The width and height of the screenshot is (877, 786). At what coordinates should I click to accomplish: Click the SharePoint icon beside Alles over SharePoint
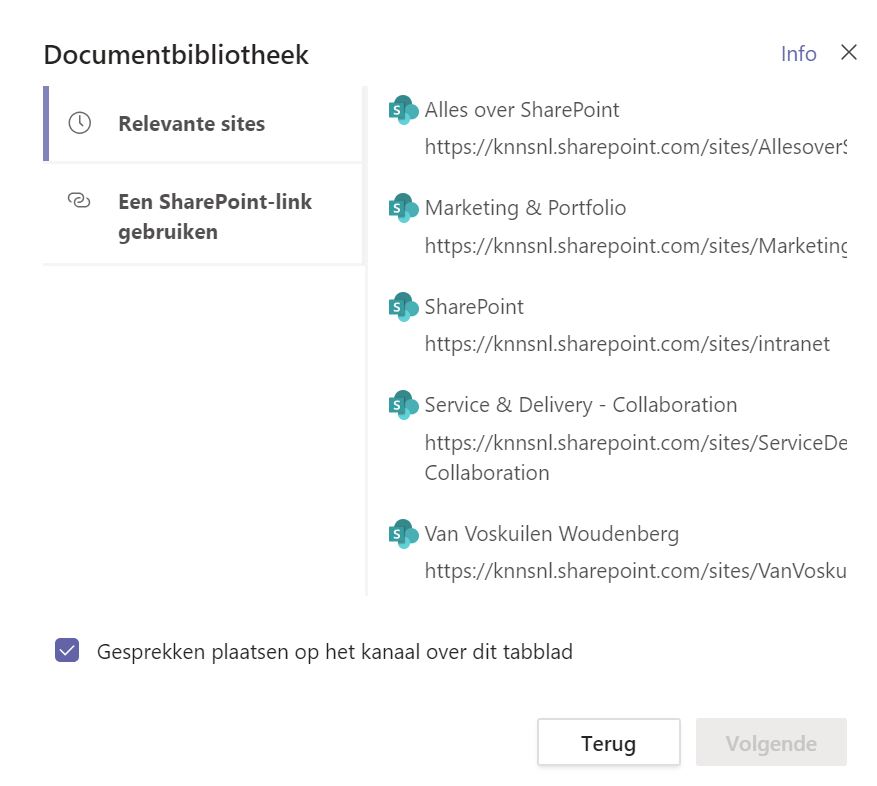pos(403,110)
